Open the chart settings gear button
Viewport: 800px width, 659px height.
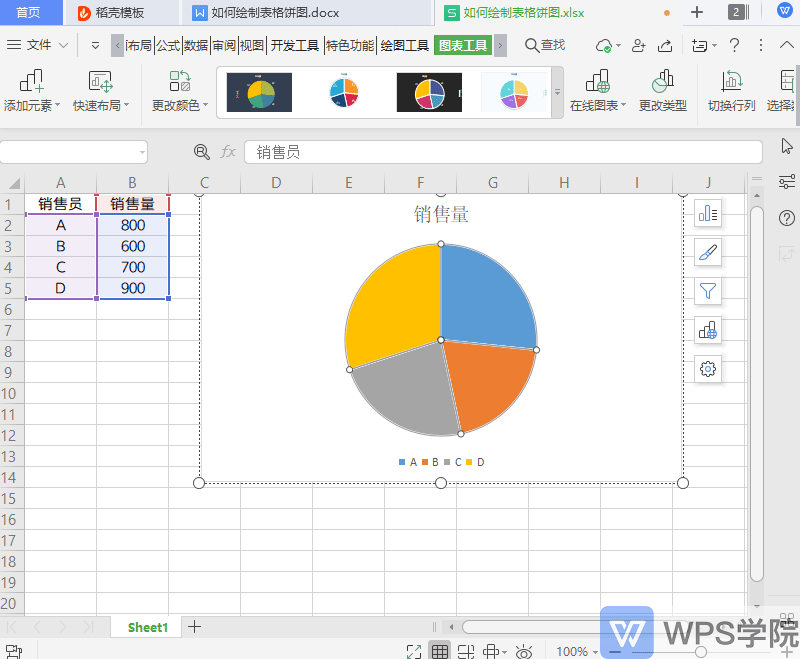(x=708, y=369)
